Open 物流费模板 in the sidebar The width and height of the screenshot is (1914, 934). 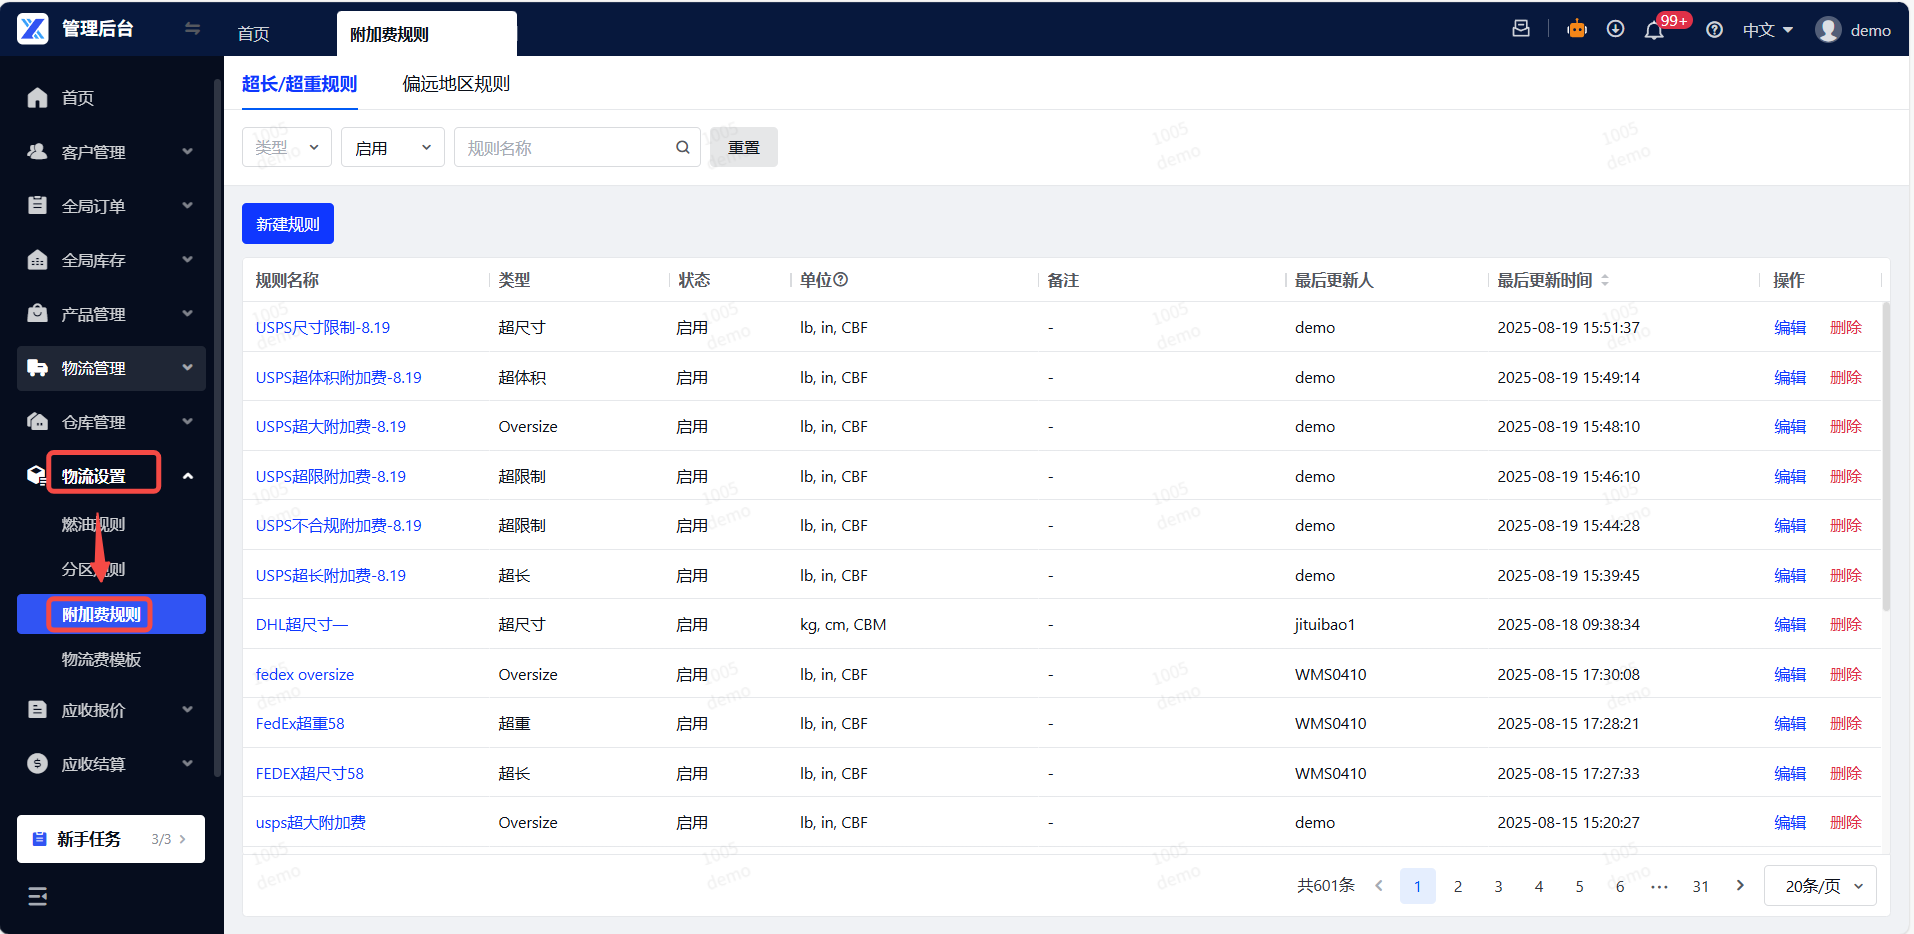coord(101,660)
